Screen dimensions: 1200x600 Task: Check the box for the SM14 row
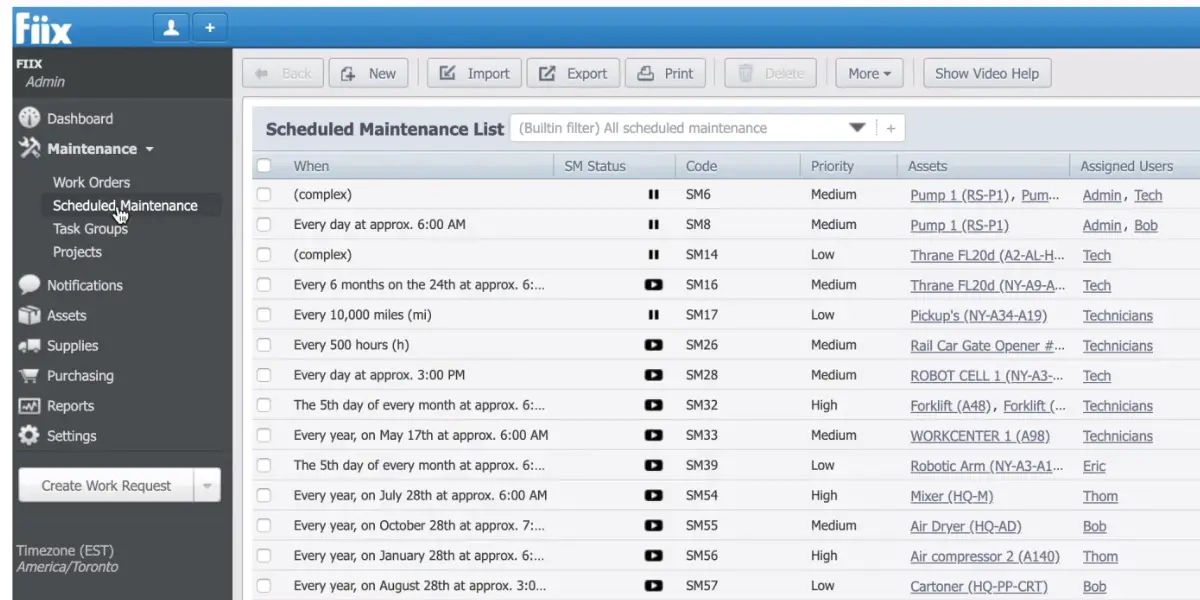[264, 255]
